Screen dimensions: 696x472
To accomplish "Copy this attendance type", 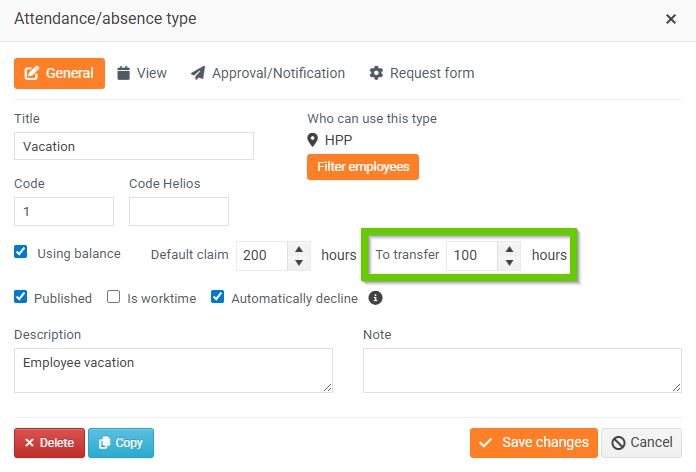I will coord(121,442).
